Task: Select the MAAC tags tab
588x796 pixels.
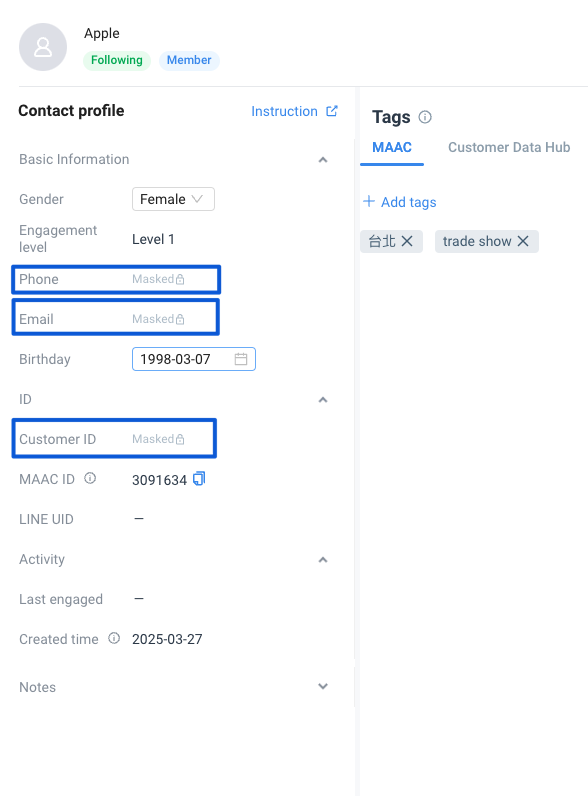Action: click(392, 147)
